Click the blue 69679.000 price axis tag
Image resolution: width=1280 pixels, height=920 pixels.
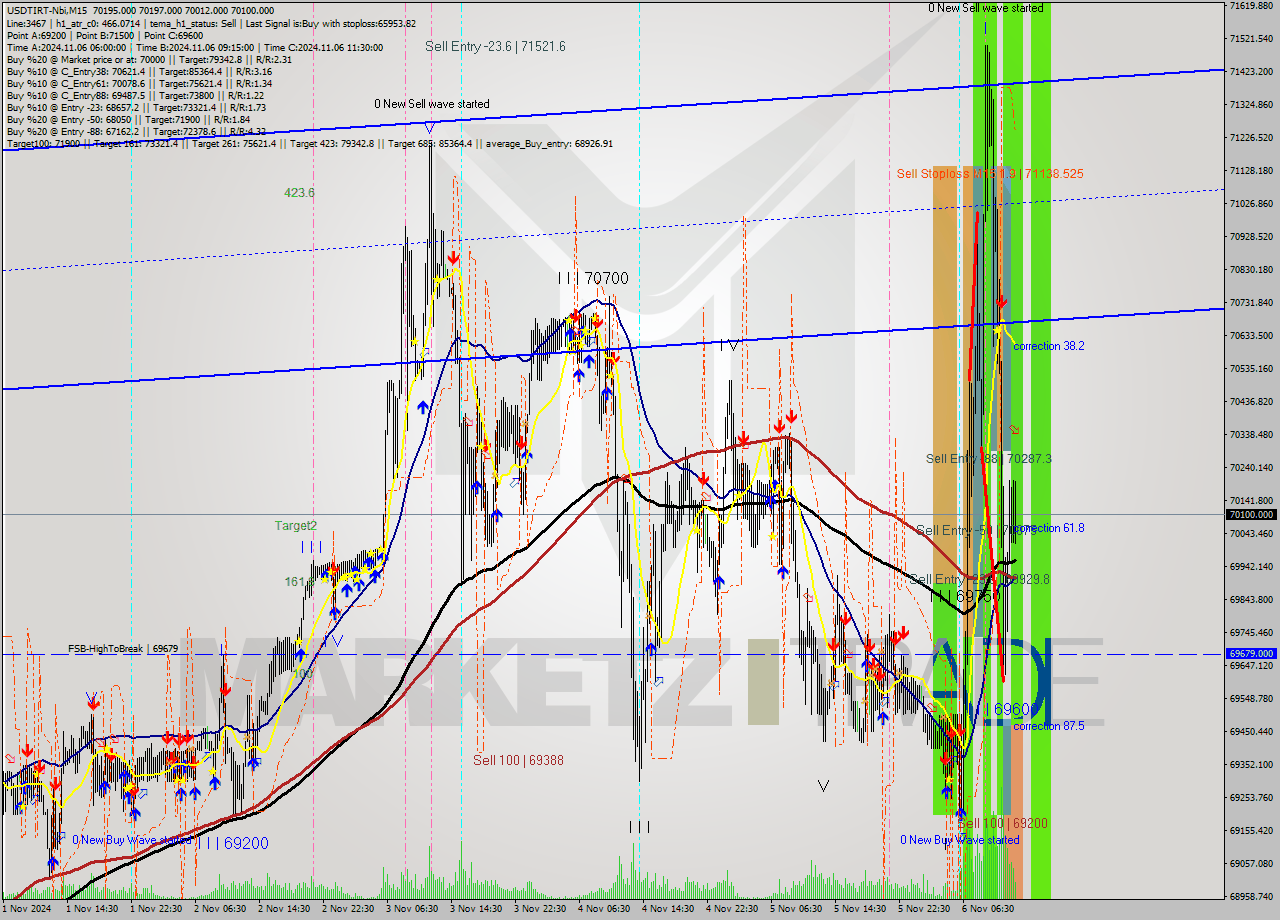(x=1251, y=654)
